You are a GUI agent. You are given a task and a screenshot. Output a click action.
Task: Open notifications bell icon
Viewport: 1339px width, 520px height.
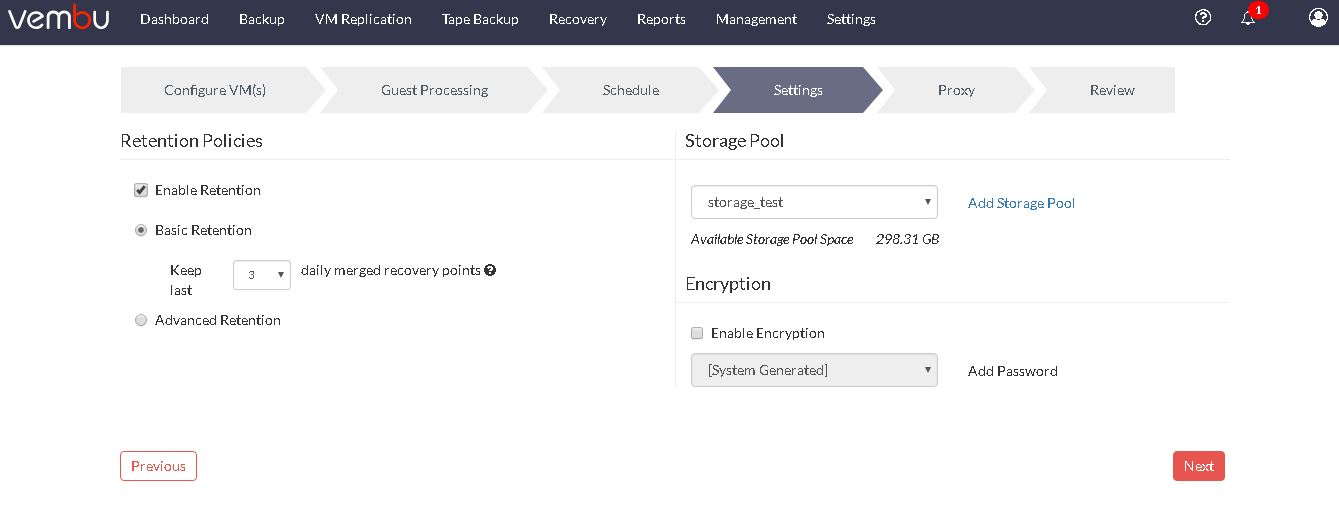click(1248, 18)
